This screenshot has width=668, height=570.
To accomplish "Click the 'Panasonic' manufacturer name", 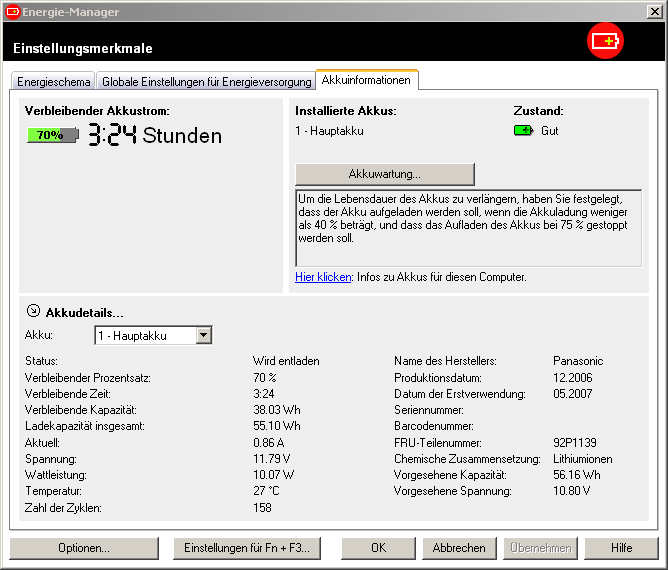I will tap(578, 361).
